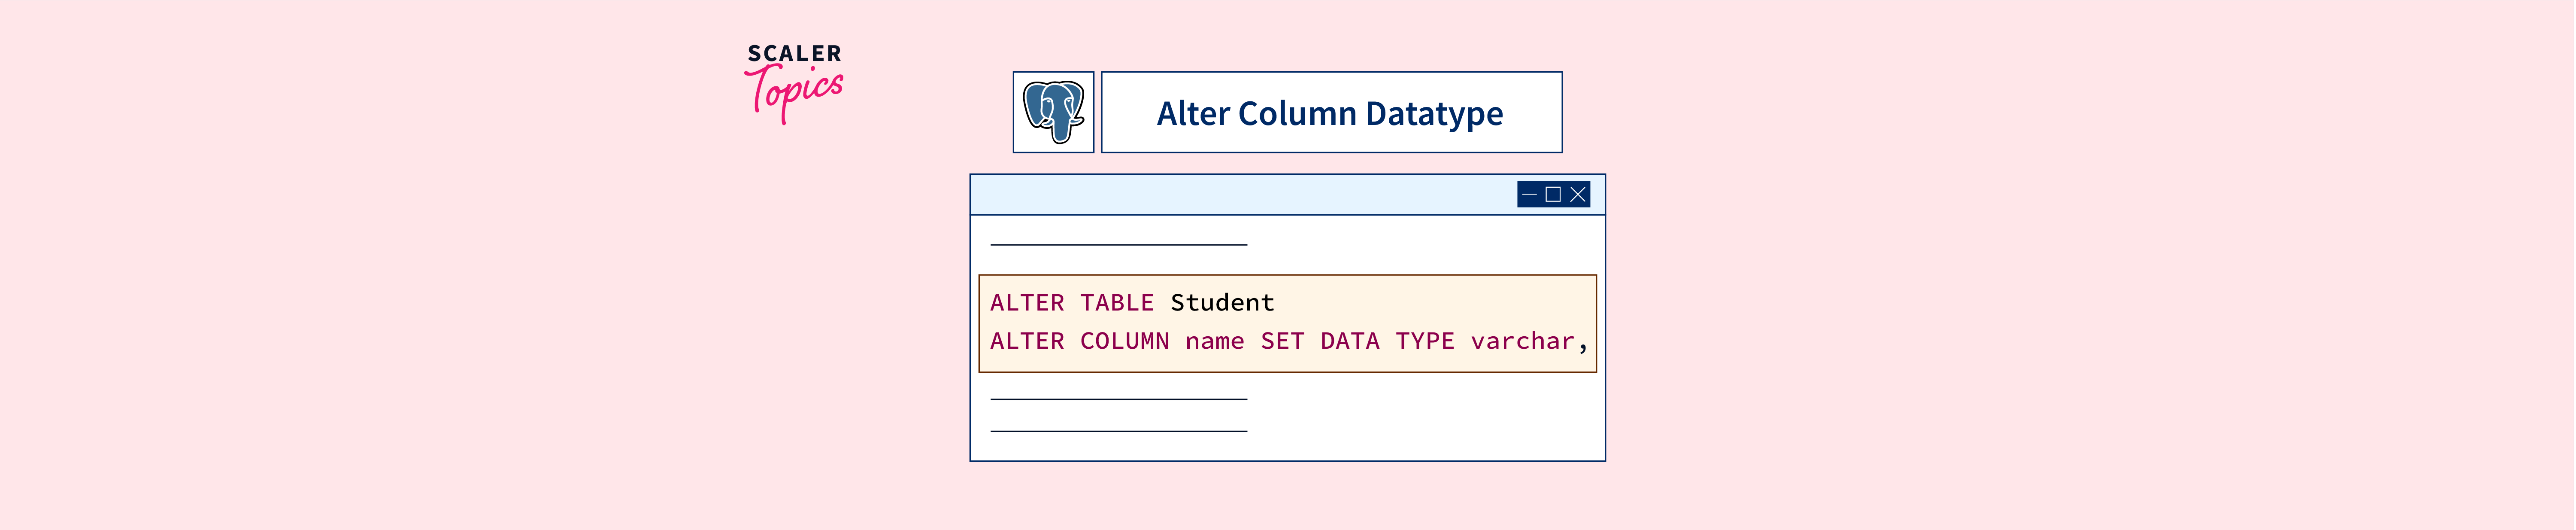Click the "Alter Column Datatype" title box
This screenshot has width=2576, height=530.
pyautogui.click(x=1330, y=113)
